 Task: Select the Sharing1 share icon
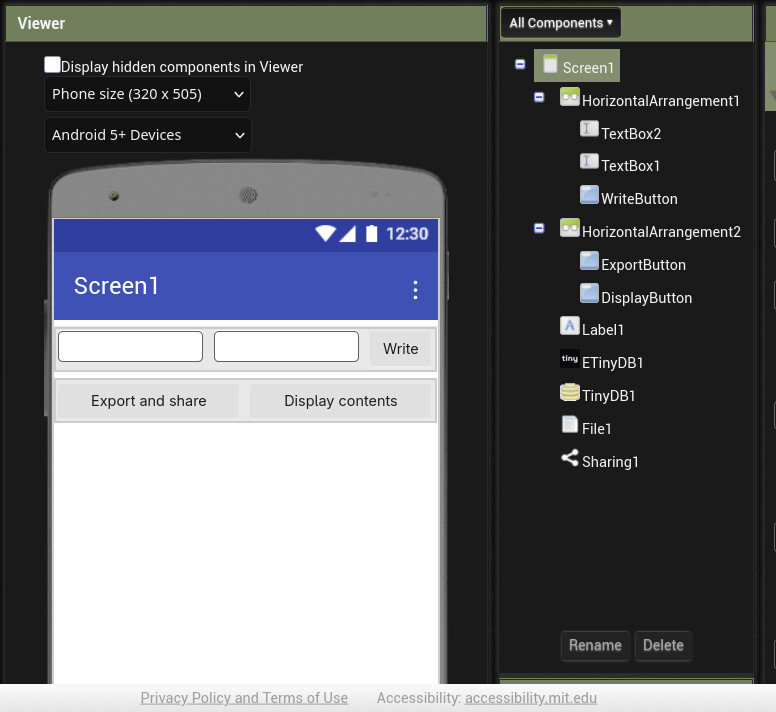tap(569, 459)
